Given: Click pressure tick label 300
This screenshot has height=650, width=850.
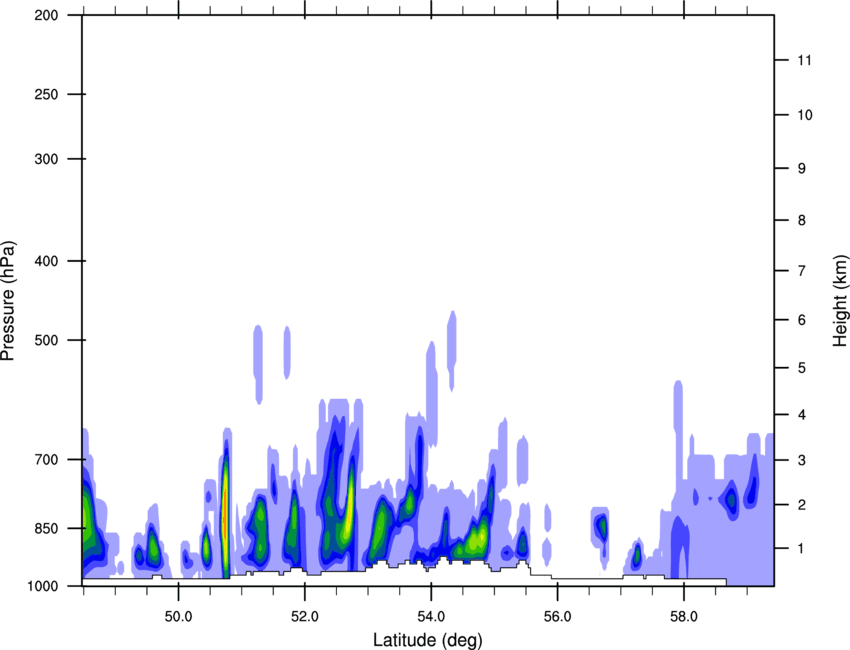Looking at the screenshot, I should point(46,159).
